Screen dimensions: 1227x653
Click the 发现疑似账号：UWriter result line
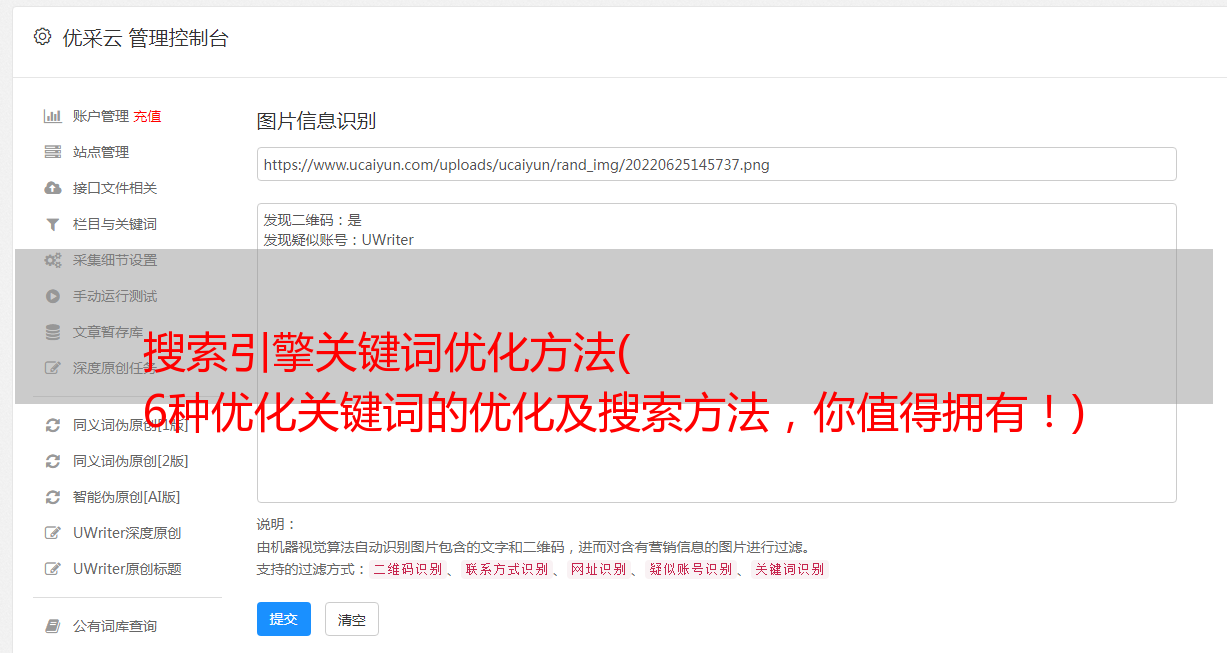(339, 240)
